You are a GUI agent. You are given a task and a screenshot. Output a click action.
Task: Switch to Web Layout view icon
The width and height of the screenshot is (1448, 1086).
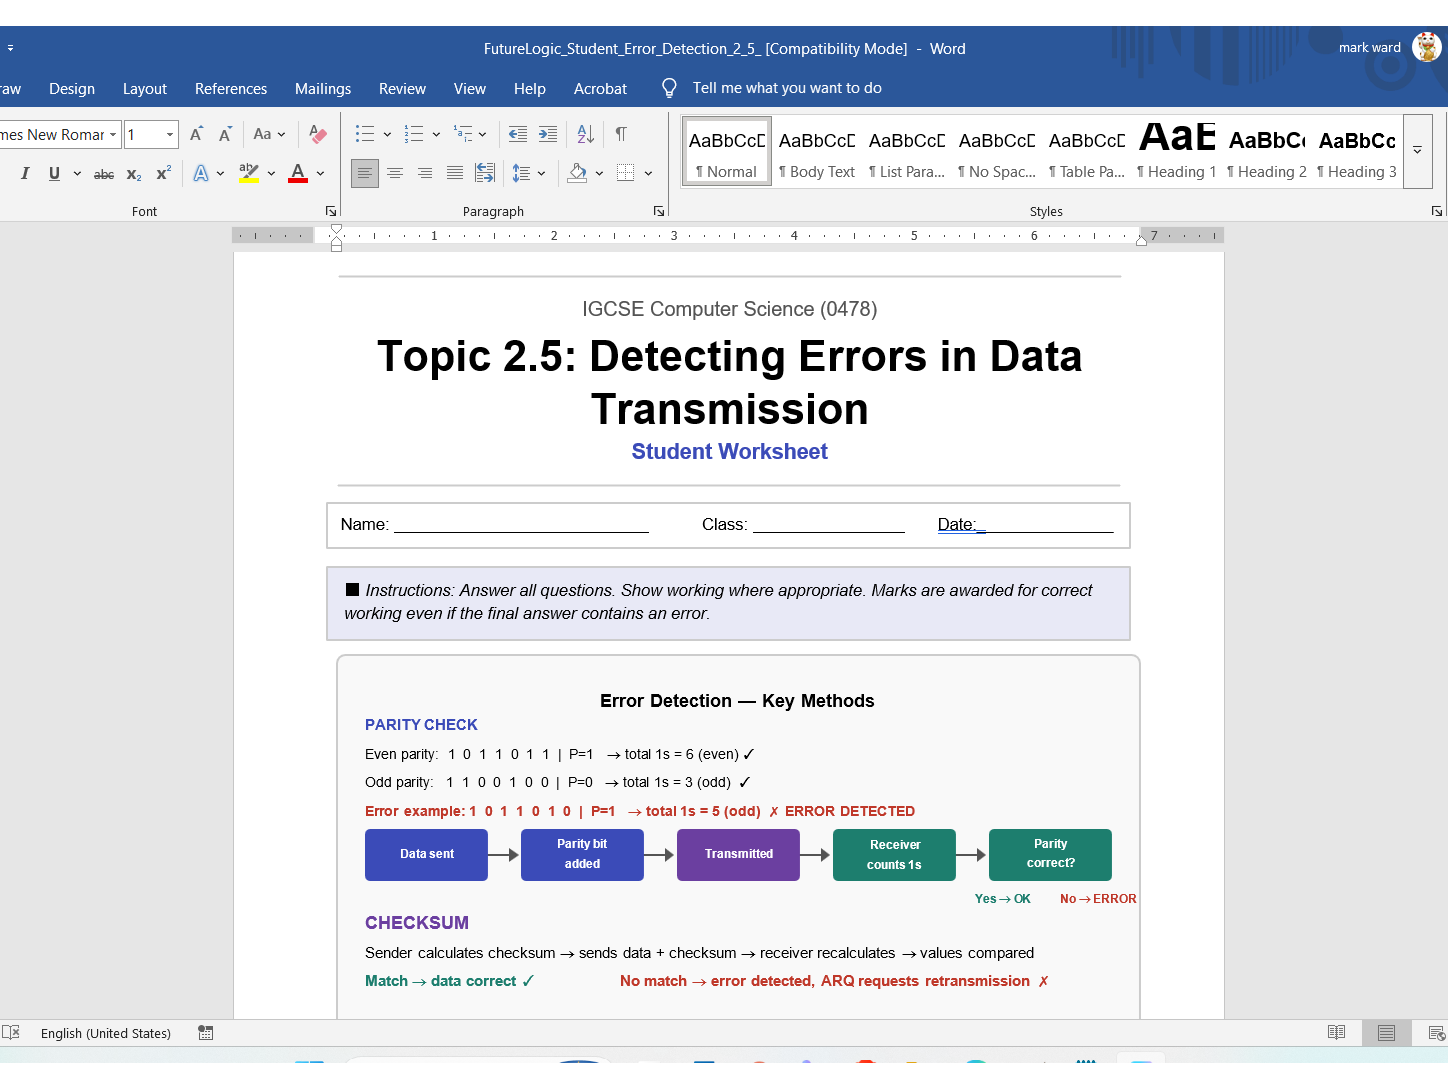click(x=1437, y=1033)
